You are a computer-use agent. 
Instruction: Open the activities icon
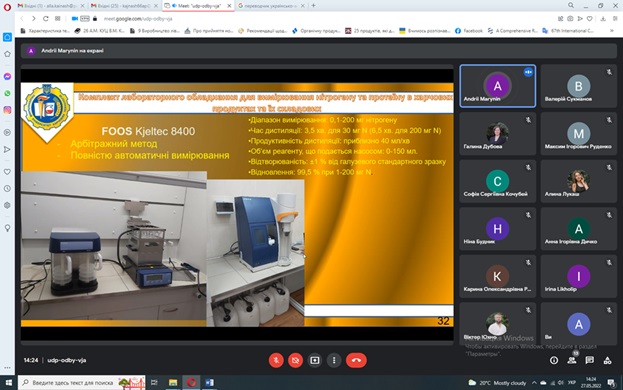pyautogui.click(x=608, y=360)
